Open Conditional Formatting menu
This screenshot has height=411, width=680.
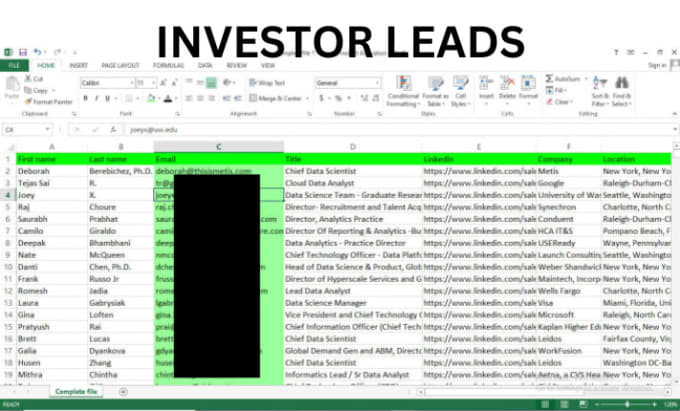[x=403, y=91]
